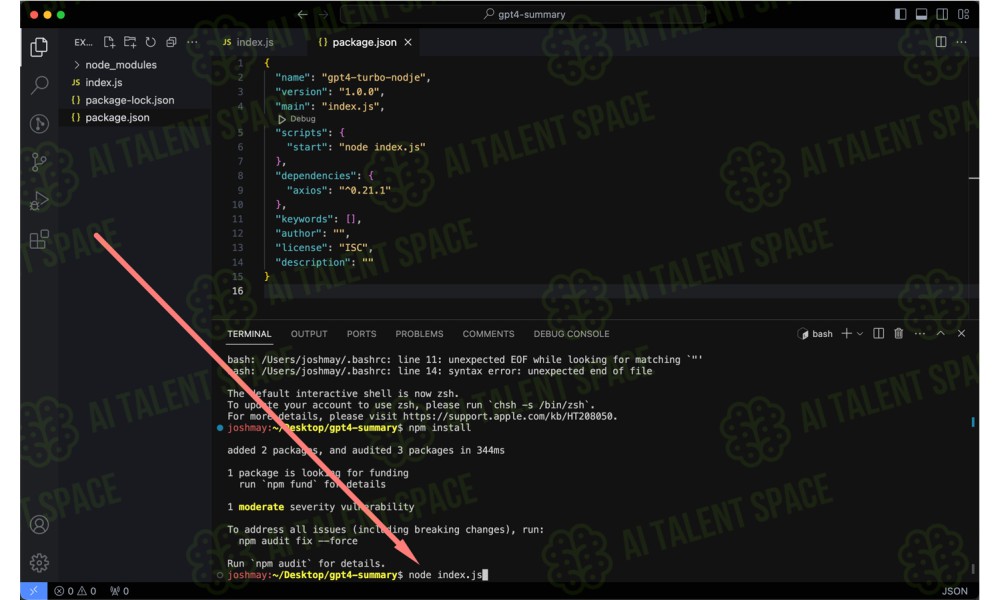This screenshot has height=600, width=1000.
Task: Switch to the COMMENTS tab
Action: tap(489, 334)
